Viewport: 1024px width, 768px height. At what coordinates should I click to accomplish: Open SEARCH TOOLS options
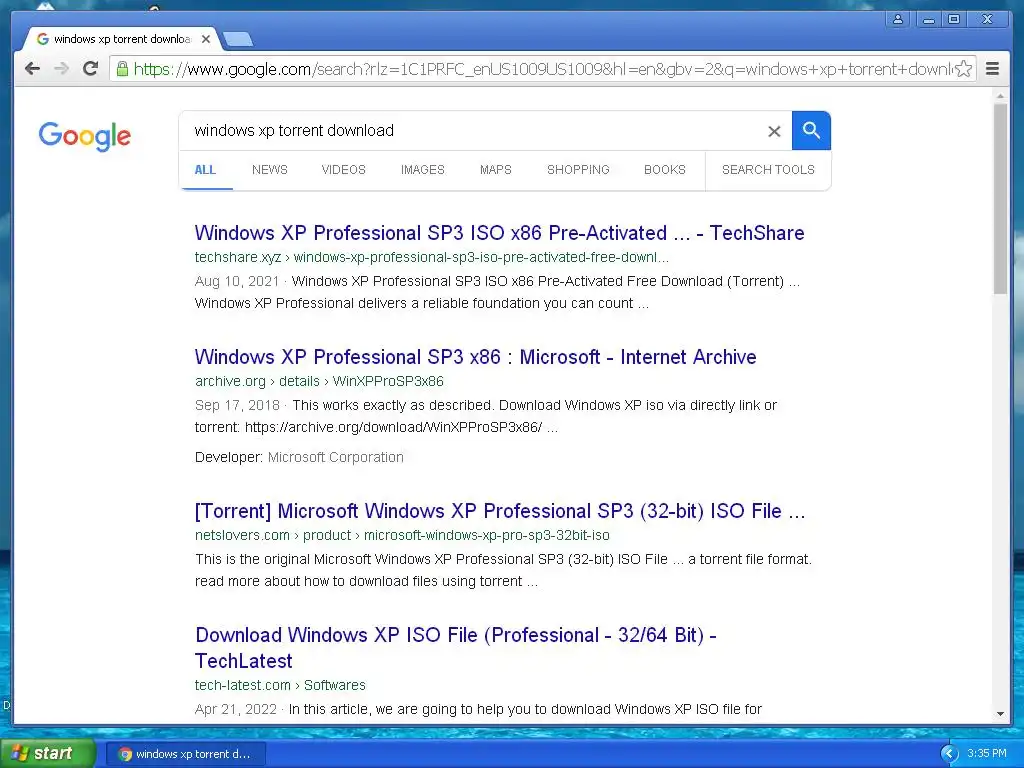coord(768,170)
